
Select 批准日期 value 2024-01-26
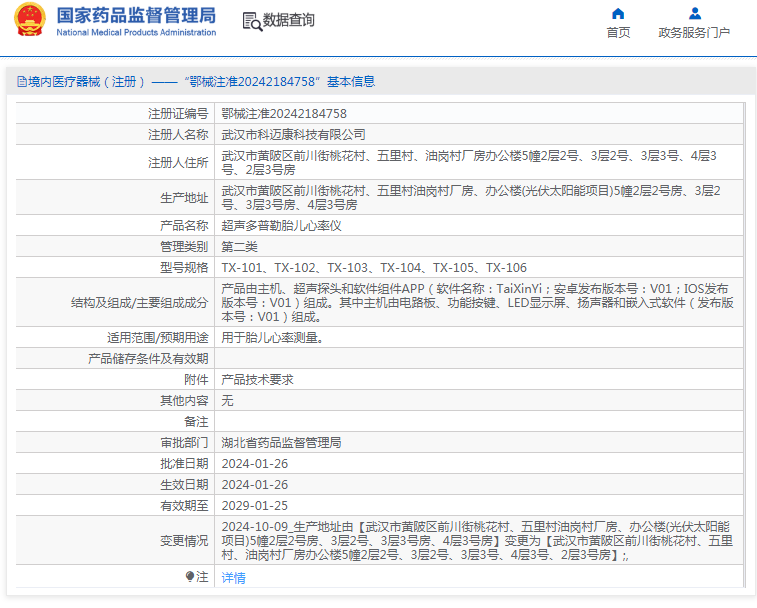click(x=254, y=464)
